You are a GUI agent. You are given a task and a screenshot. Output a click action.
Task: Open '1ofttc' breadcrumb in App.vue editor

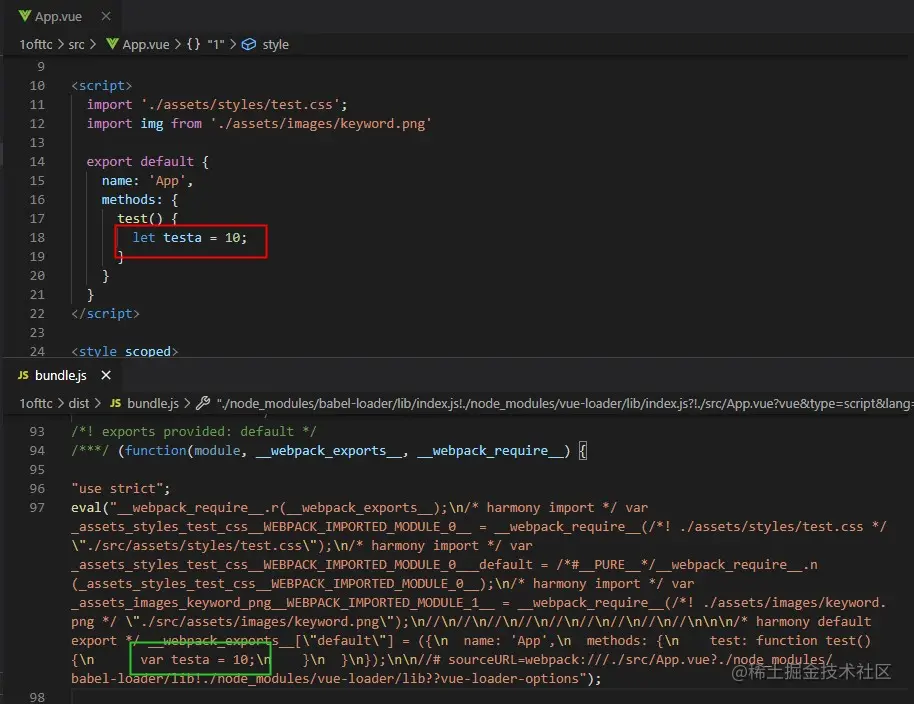coord(36,44)
